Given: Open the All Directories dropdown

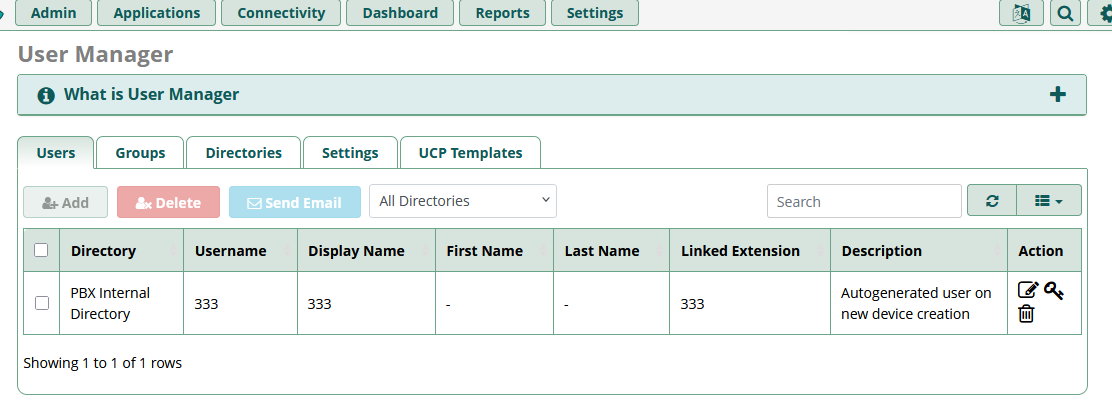Looking at the screenshot, I should pyautogui.click(x=463, y=201).
